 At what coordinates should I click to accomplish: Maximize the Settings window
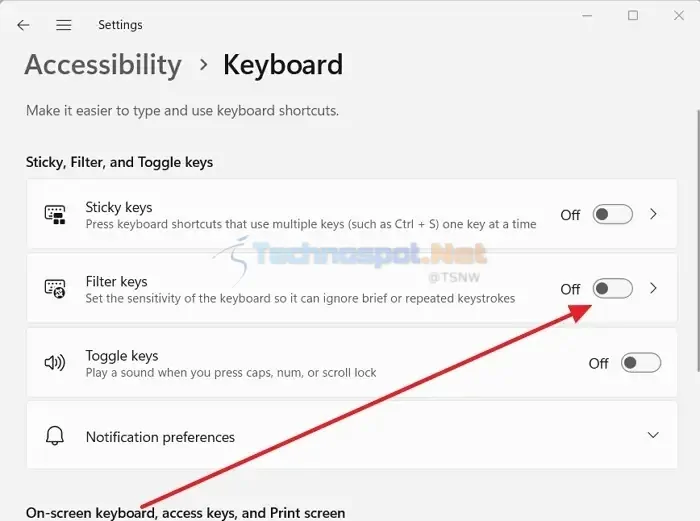point(633,16)
